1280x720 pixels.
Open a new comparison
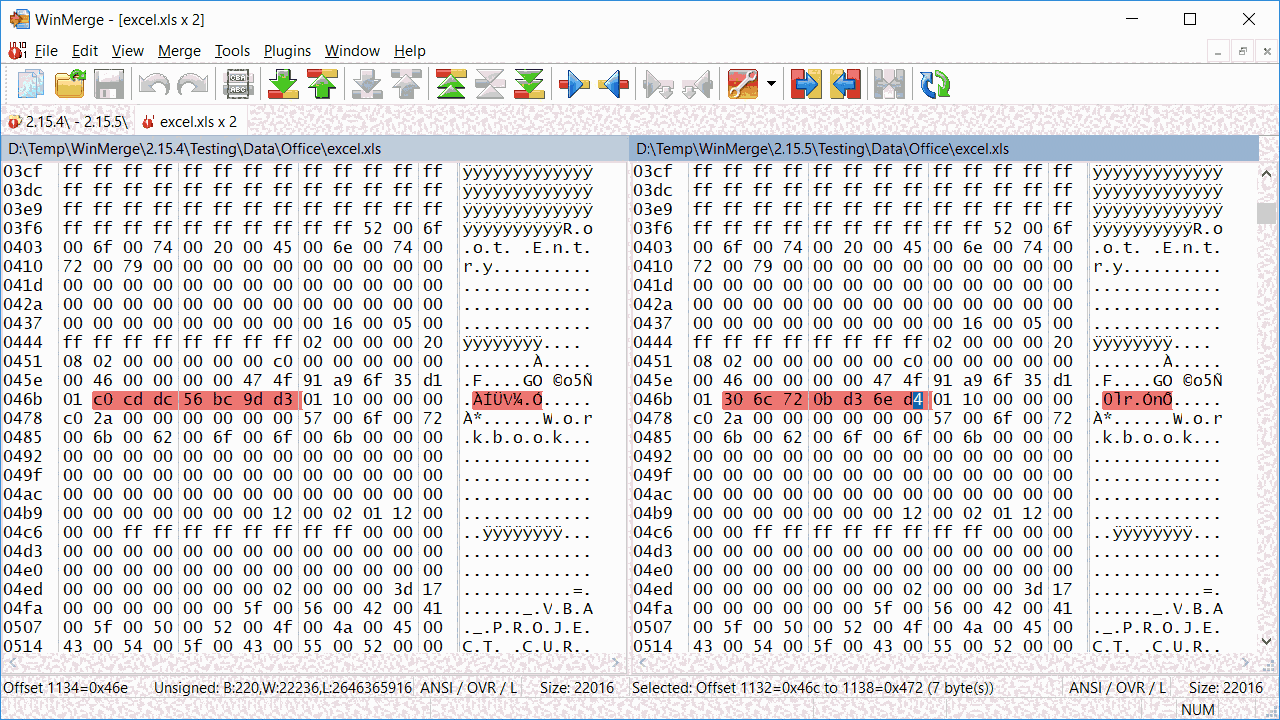31,84
